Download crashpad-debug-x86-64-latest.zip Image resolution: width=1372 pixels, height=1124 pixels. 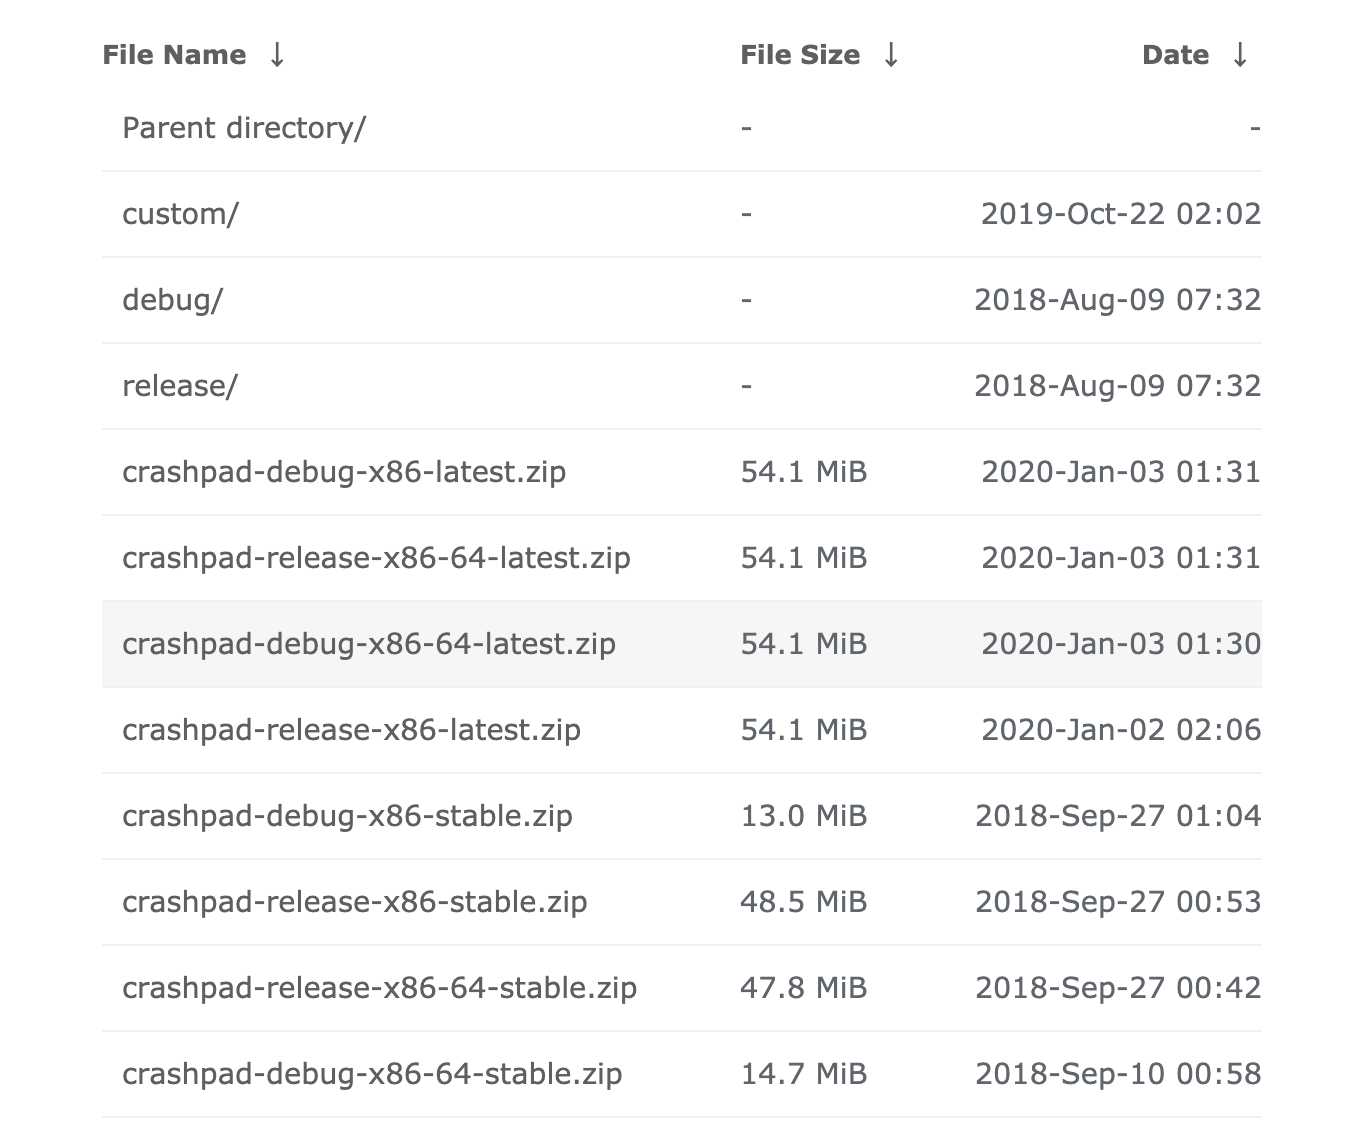tap(369, 644)
